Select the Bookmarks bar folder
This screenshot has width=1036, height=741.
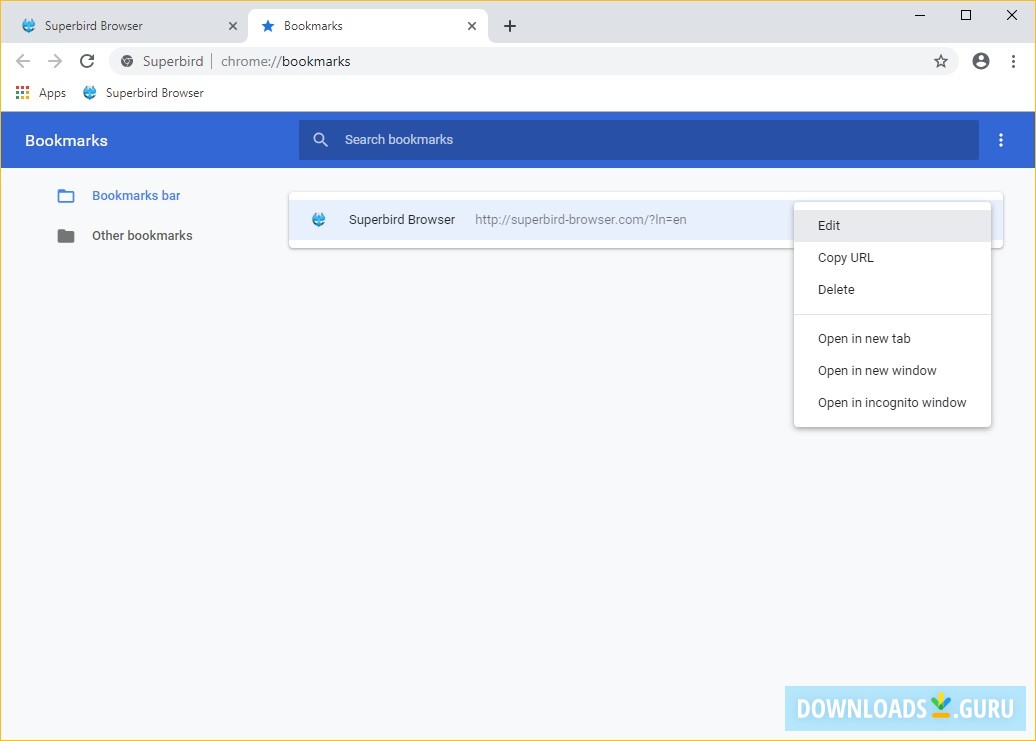pyautogui.click(x=135, y=196)
